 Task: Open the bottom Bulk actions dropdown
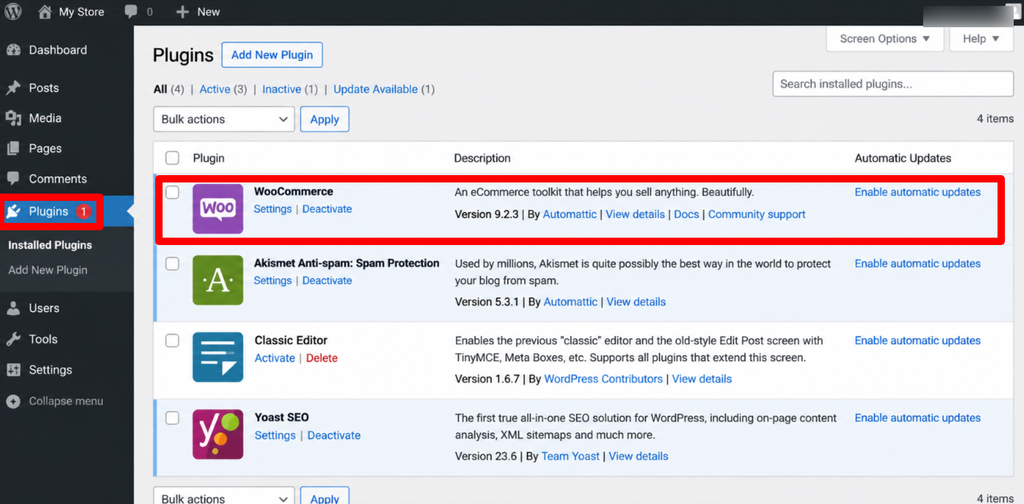pos(224,496)
